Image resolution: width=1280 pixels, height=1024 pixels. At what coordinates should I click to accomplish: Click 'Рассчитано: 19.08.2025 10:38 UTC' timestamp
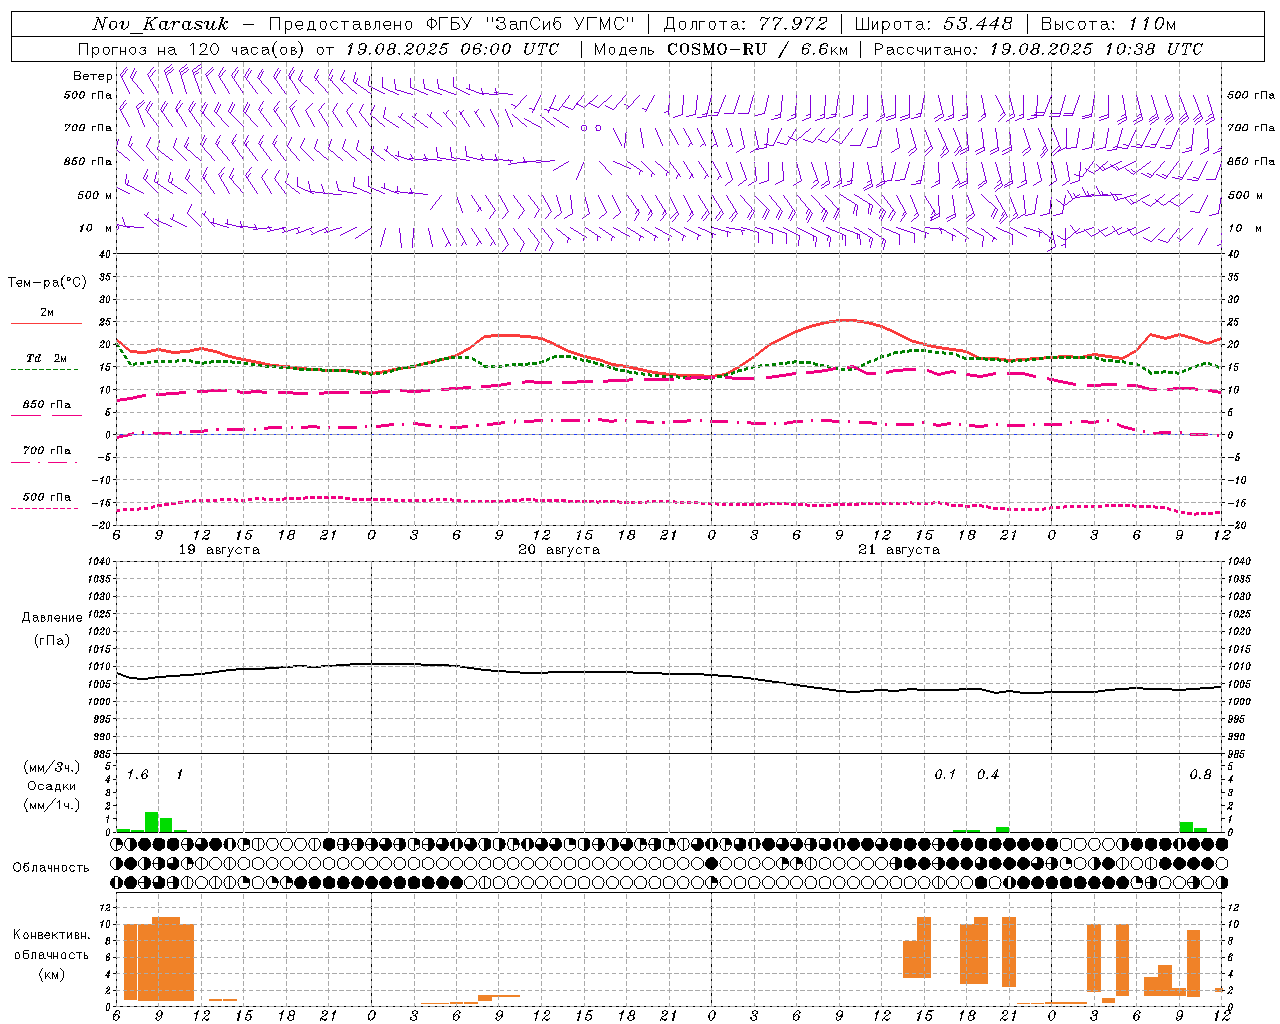(x=1038, y=49)
